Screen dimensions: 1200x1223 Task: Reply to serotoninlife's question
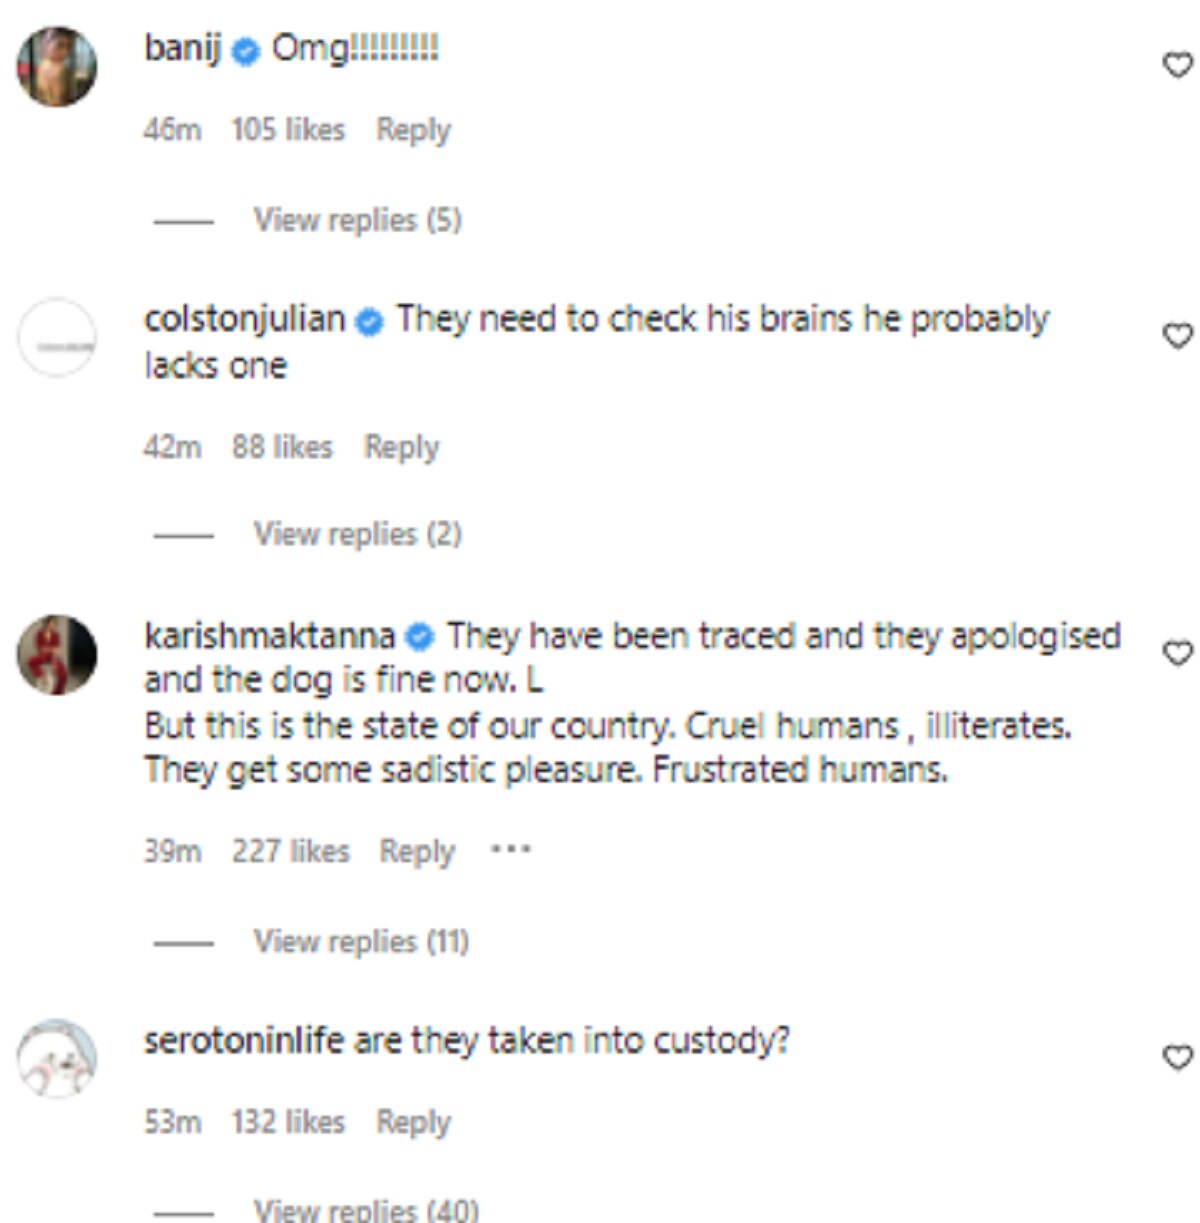coord(413,1122)
